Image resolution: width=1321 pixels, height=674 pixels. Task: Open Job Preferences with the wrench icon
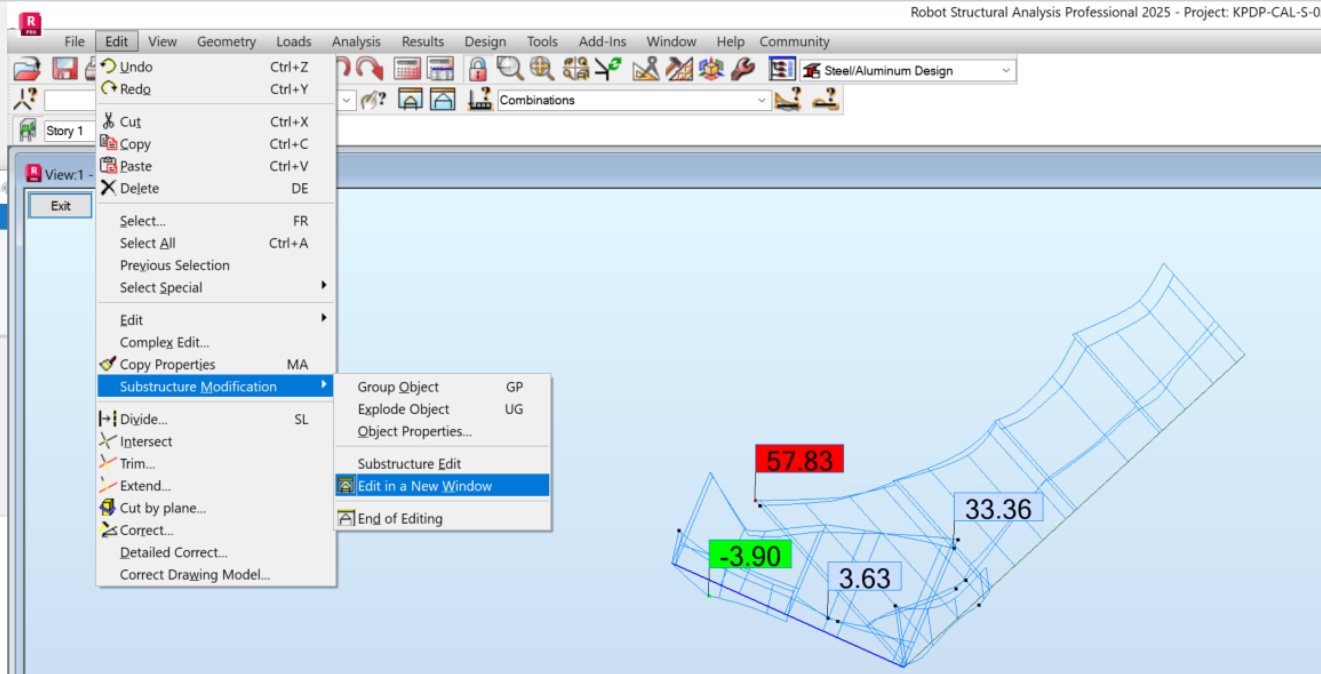click(740, 68)
